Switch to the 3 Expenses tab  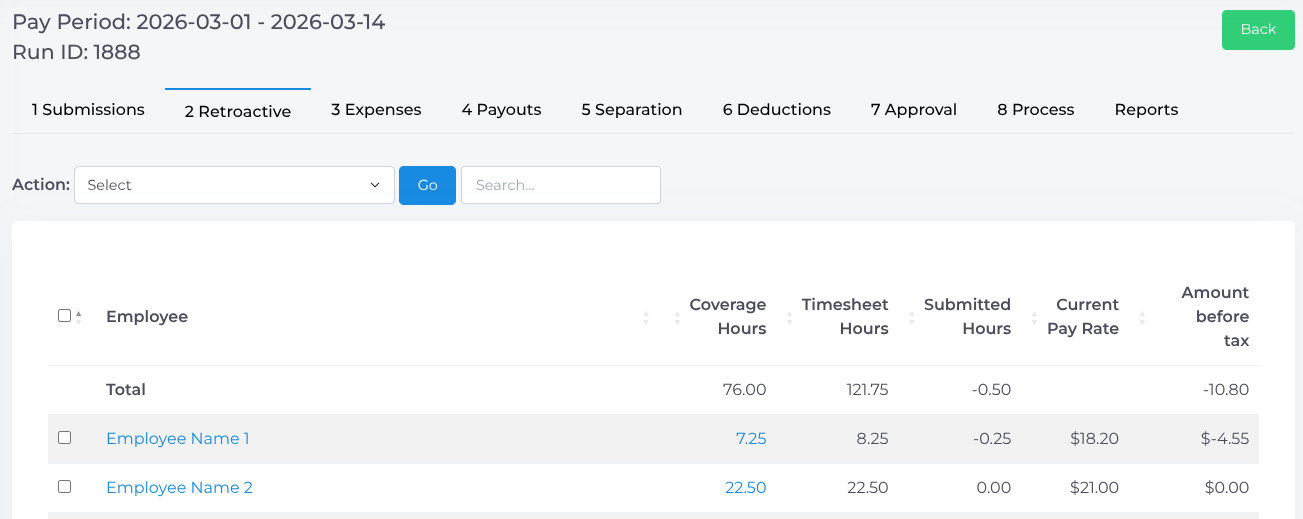point(376,110)
